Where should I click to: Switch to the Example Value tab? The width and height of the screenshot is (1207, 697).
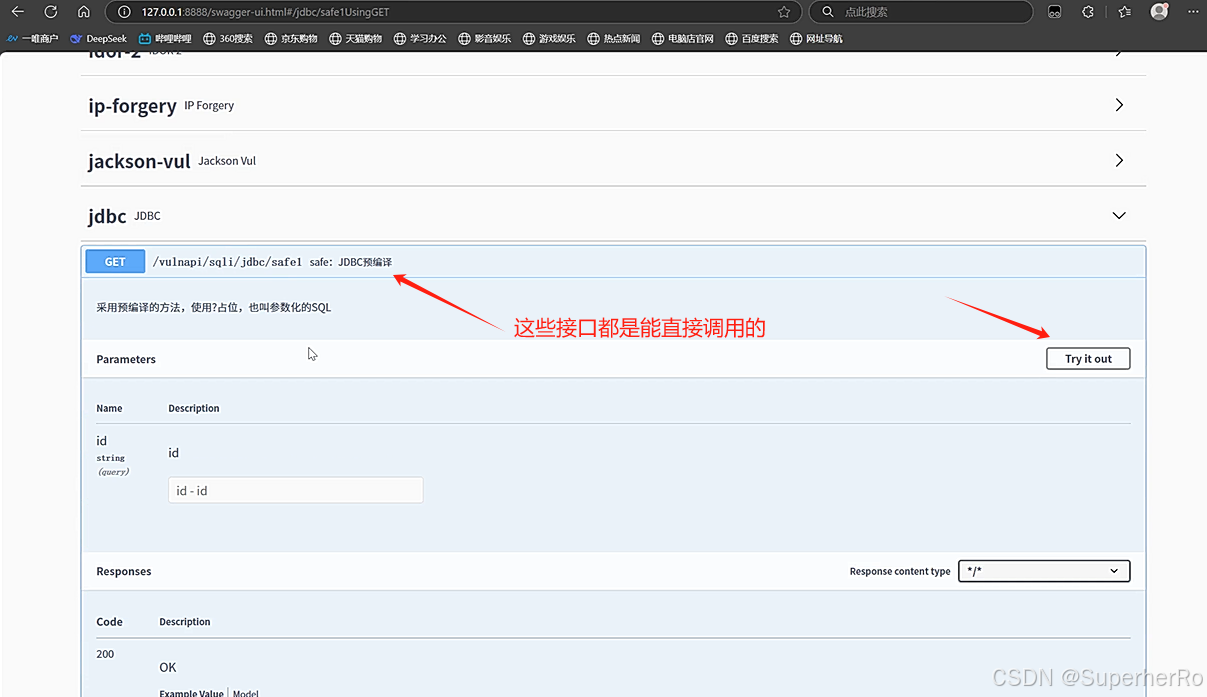coord(191,692)
